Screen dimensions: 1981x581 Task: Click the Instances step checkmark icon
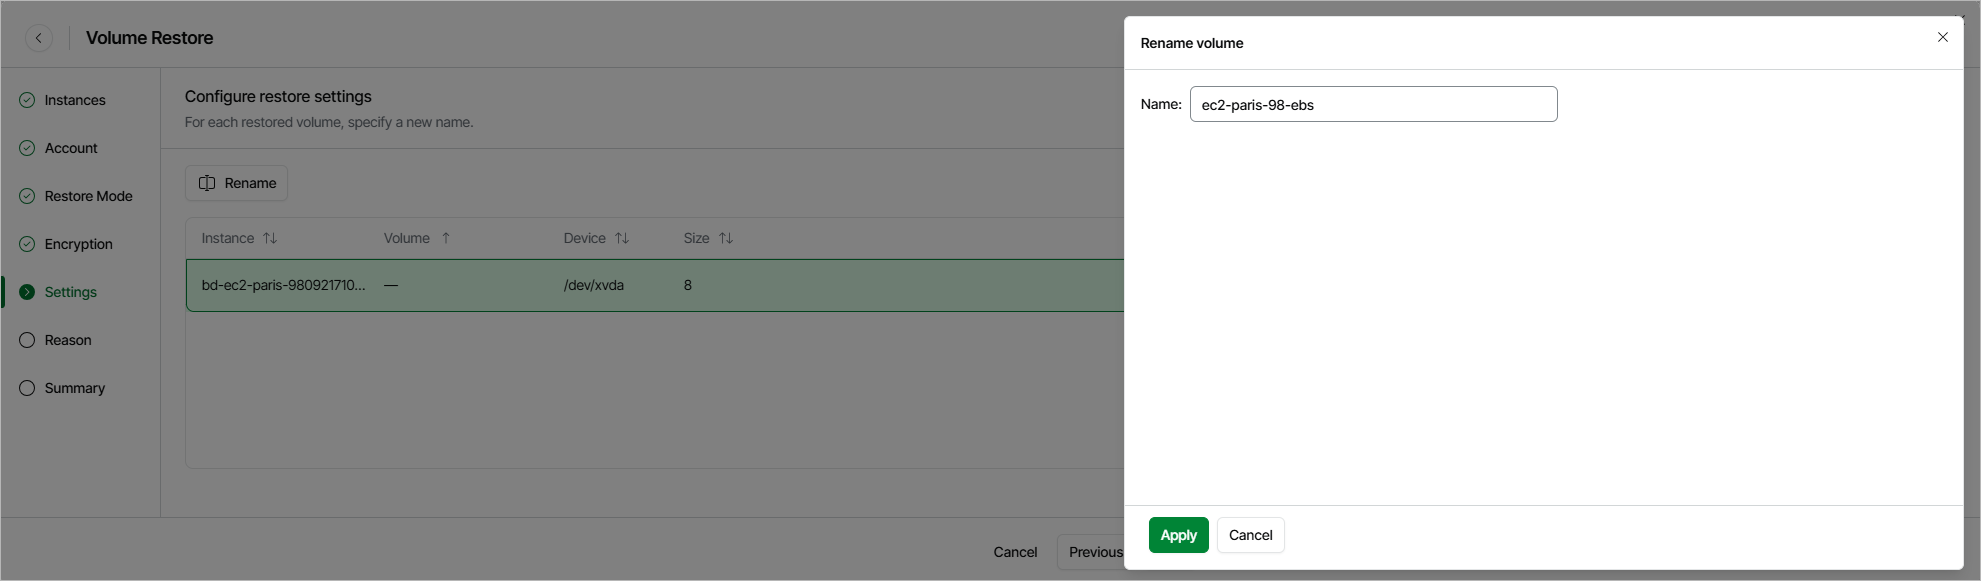[27, 100]
